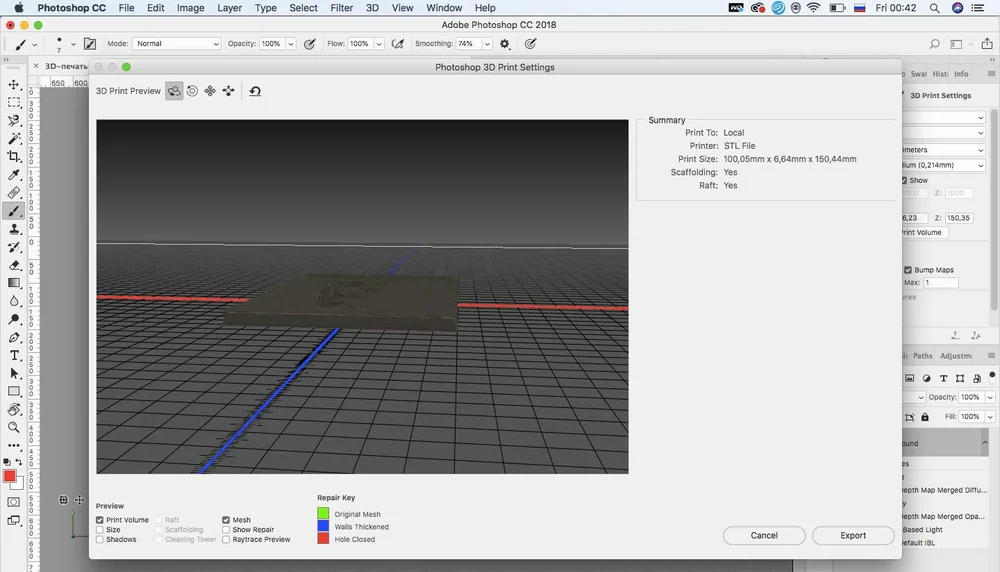Enable the Show Repair checkbox
Viewport: 1000px width, 572px height.
tap(226, 530)
